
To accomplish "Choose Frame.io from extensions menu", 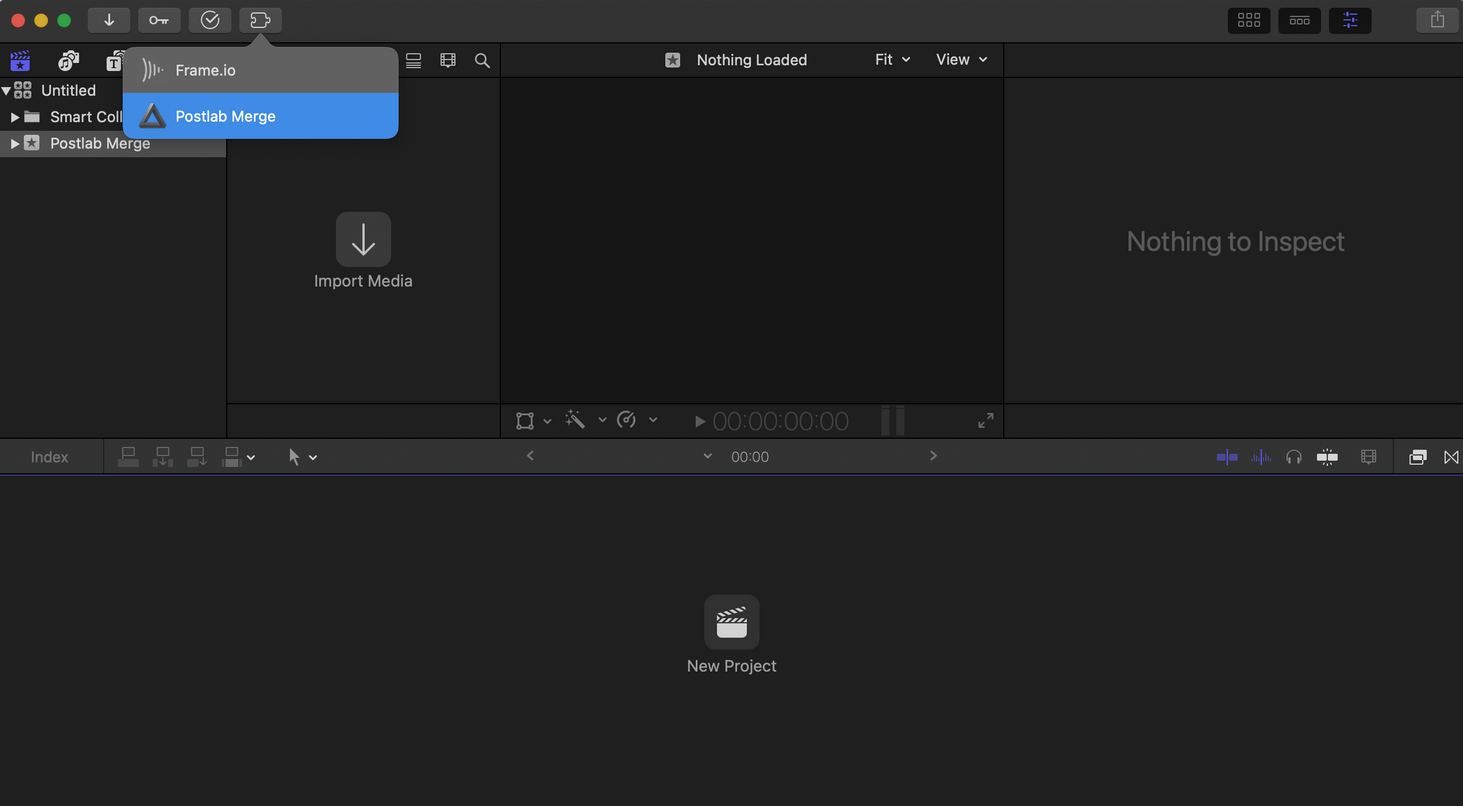I will point(260,70).
